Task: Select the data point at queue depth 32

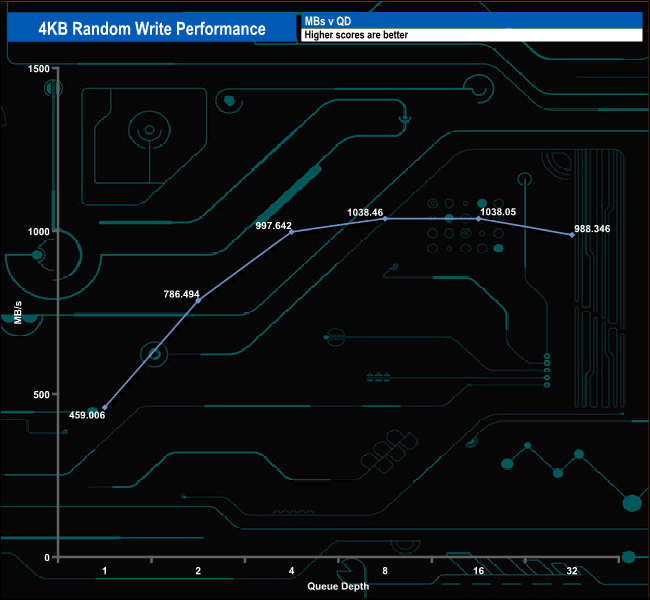Action: [571, 235]
